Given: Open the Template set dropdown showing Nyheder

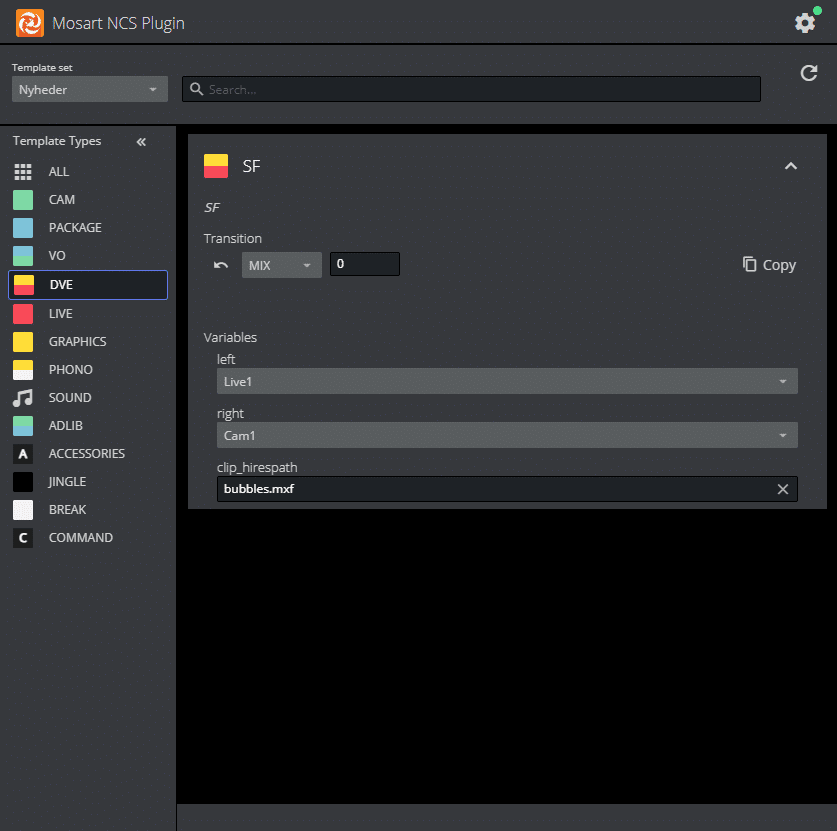Looking at the screenshot, I should pyautogui.click(x=88, y=88).
